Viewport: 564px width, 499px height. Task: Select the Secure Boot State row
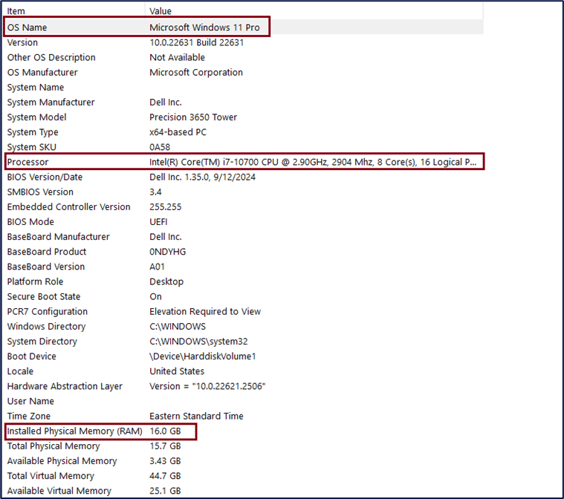tap(243, 296)
